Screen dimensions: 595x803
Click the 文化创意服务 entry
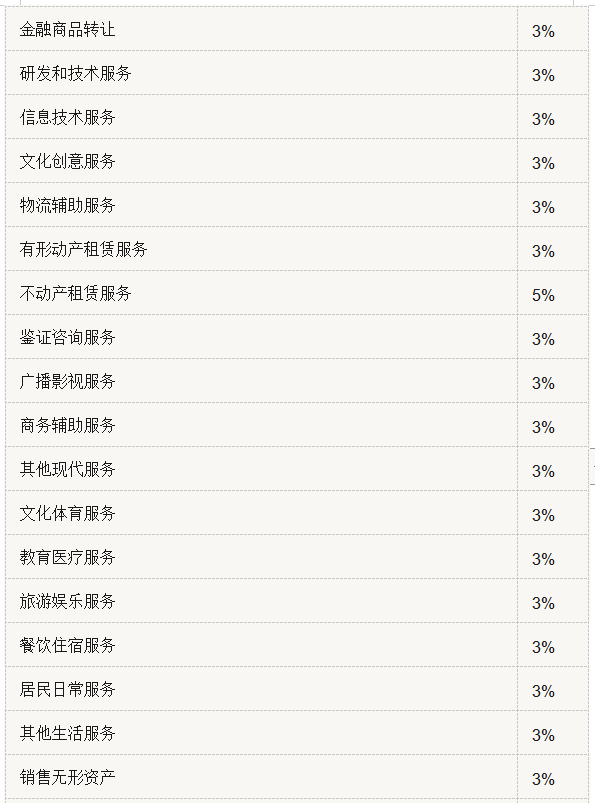point(67,161)
